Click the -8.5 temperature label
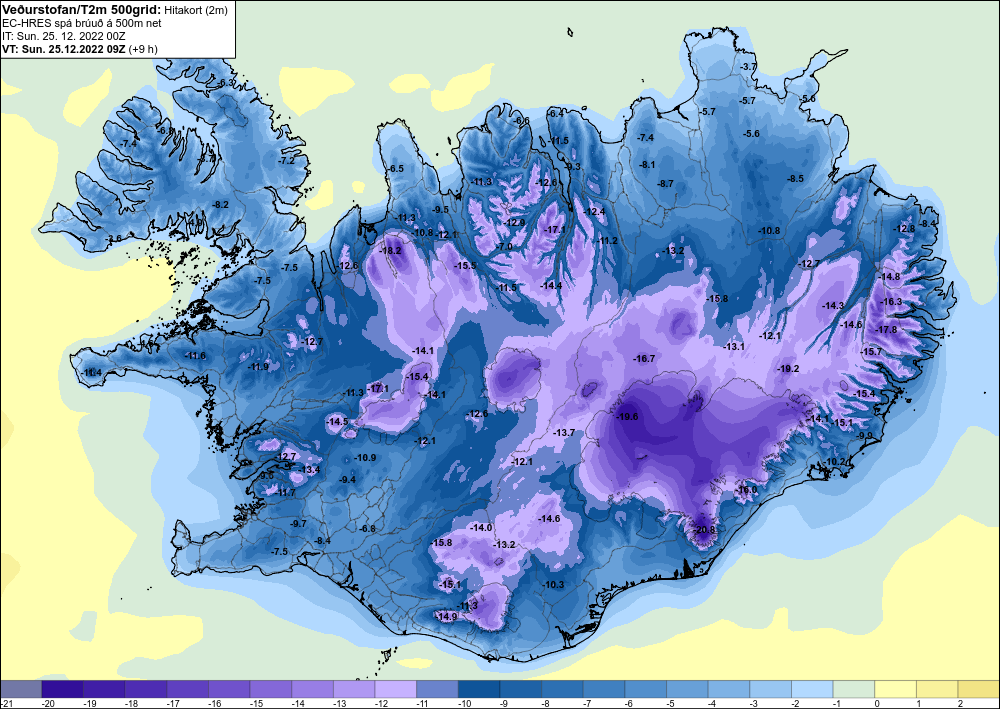1000x709 pixels. 795,179
